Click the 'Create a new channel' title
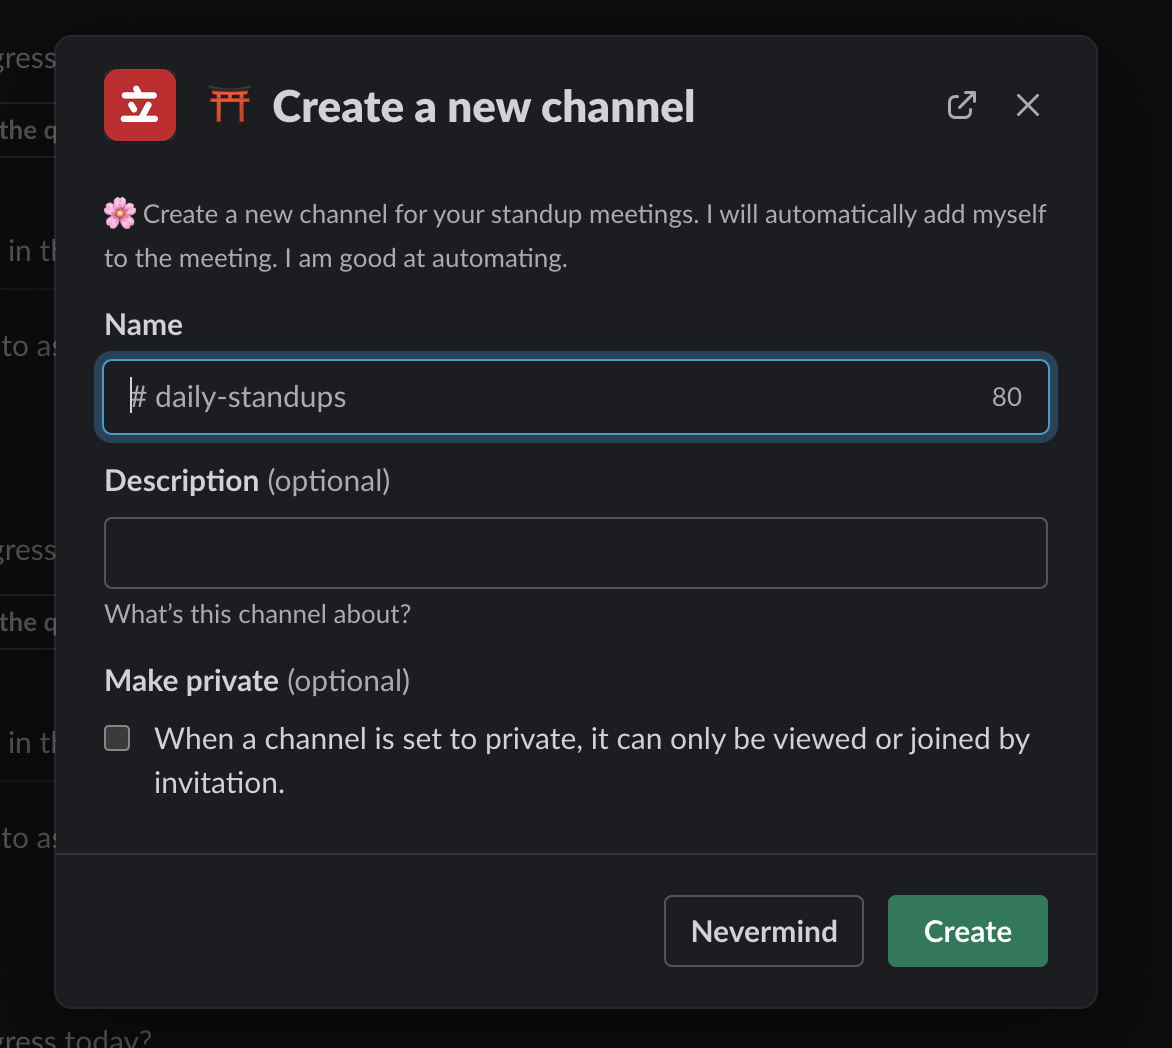This screenshot has width=1172, height=1048. click(483, 106)
